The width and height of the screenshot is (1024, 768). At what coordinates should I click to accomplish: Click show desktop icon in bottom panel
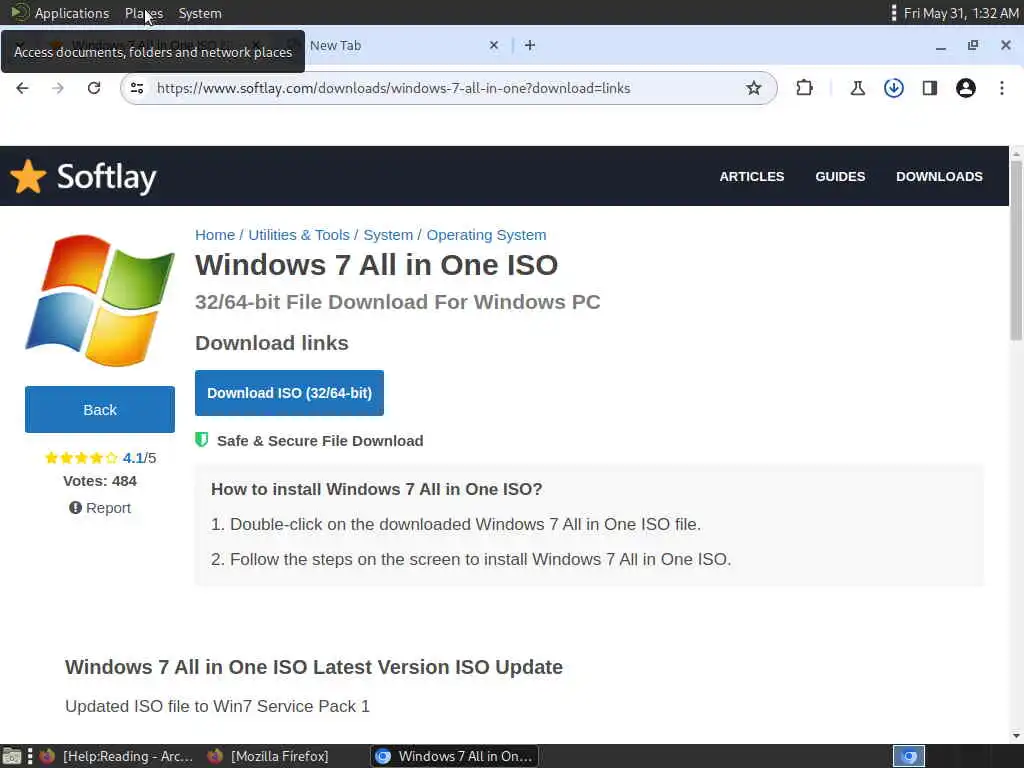tap(12, 756)
